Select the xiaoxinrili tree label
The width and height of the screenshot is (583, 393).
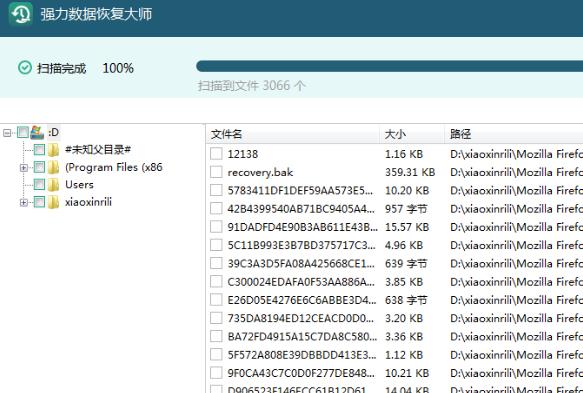click(88, 202)
